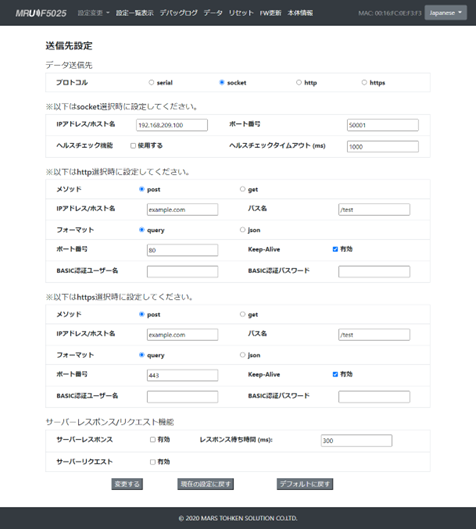Select json format in the https section
Viewport: 476px width, 529px height.
(242, 355)
